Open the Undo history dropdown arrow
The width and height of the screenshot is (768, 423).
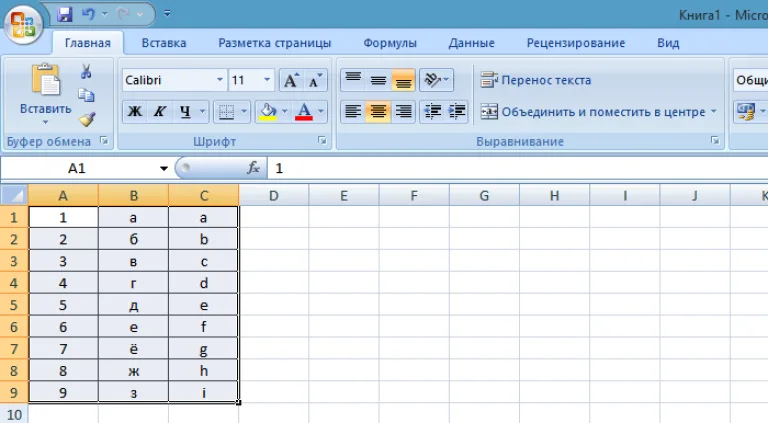click(x=104, y=14)
